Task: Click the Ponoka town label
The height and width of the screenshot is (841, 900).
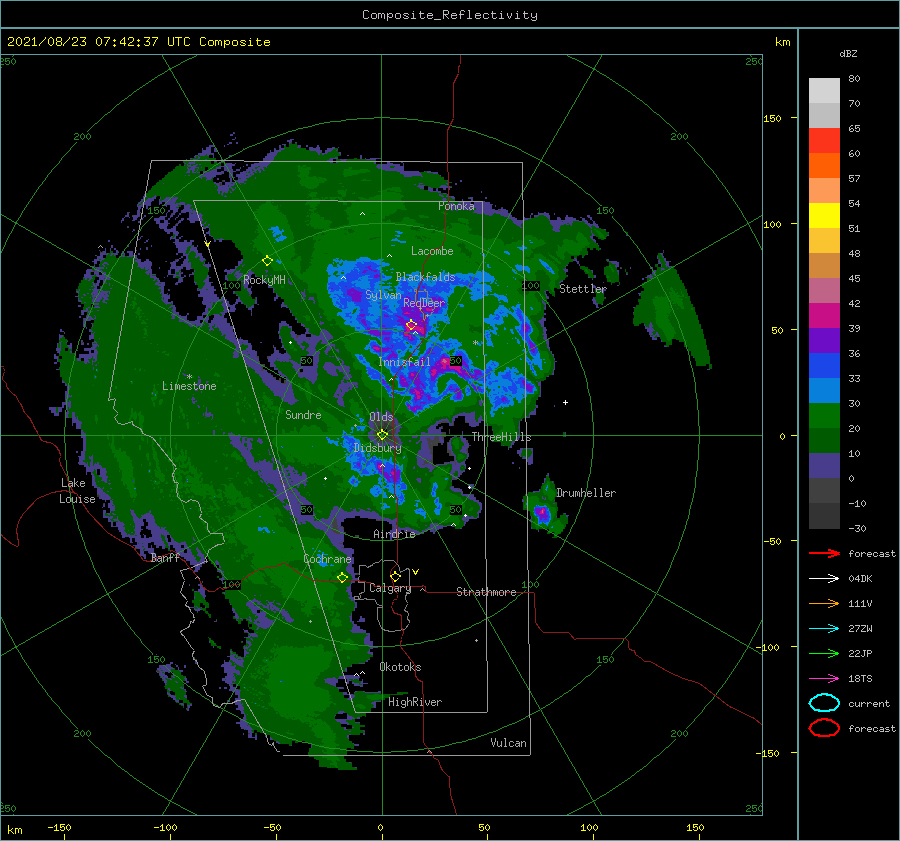Action: [456, 206]
